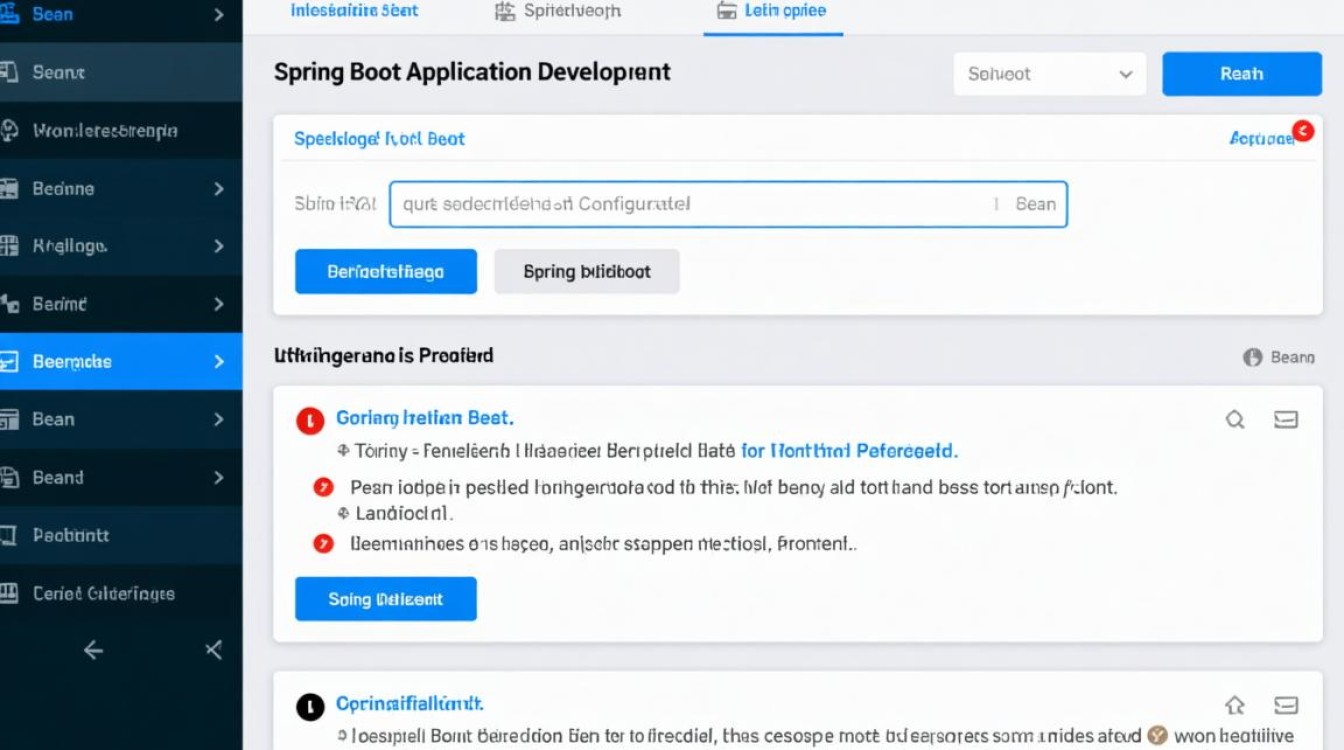Click the Wronleresrenpia sidebar icon
The image size is (1344, 750).
10,130
